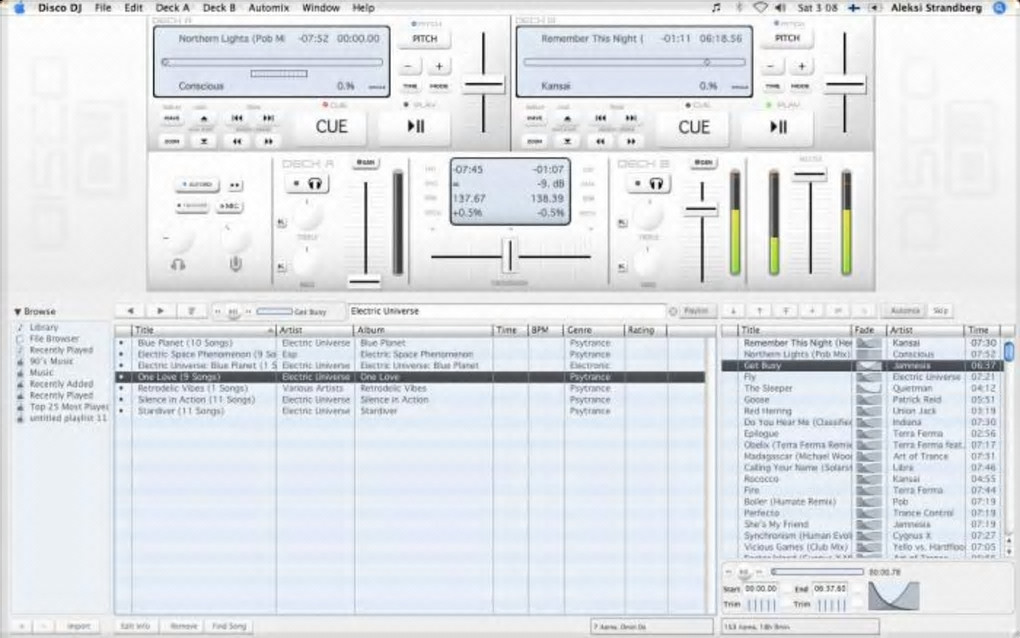Image resolution: width=1020 pixels, height=638 pixels.
Task: Open the Window menu
Action: click(321, 8)
